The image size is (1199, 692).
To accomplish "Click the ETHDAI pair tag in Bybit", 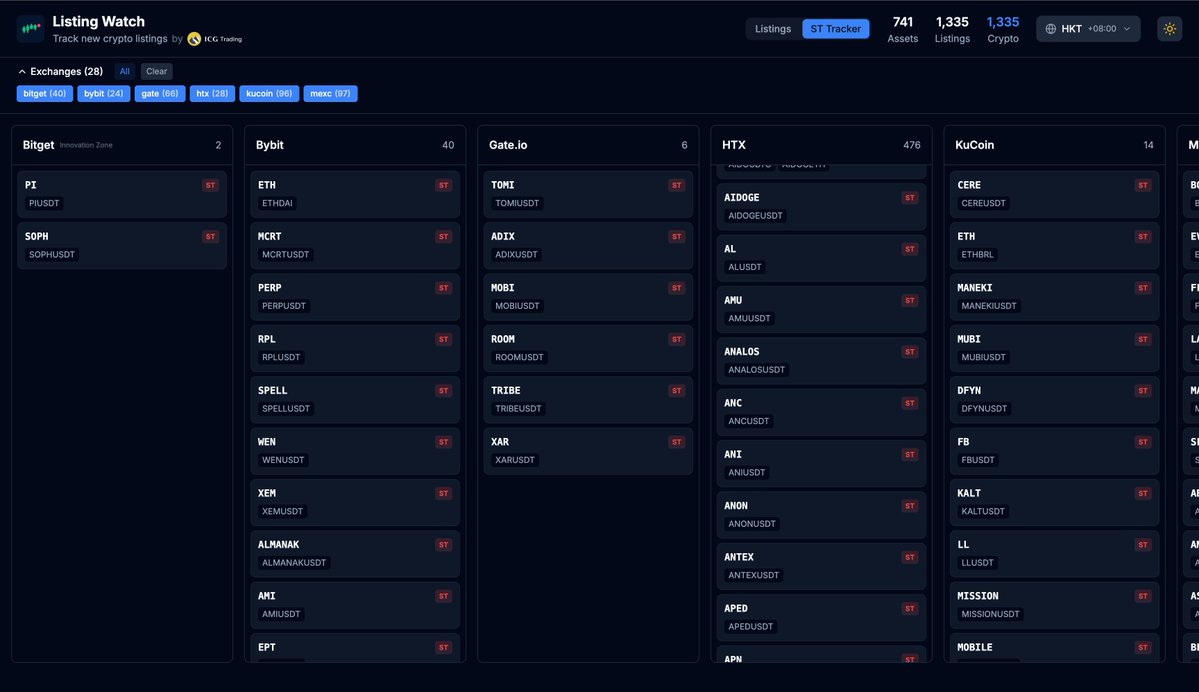I will tap(278, 203).
